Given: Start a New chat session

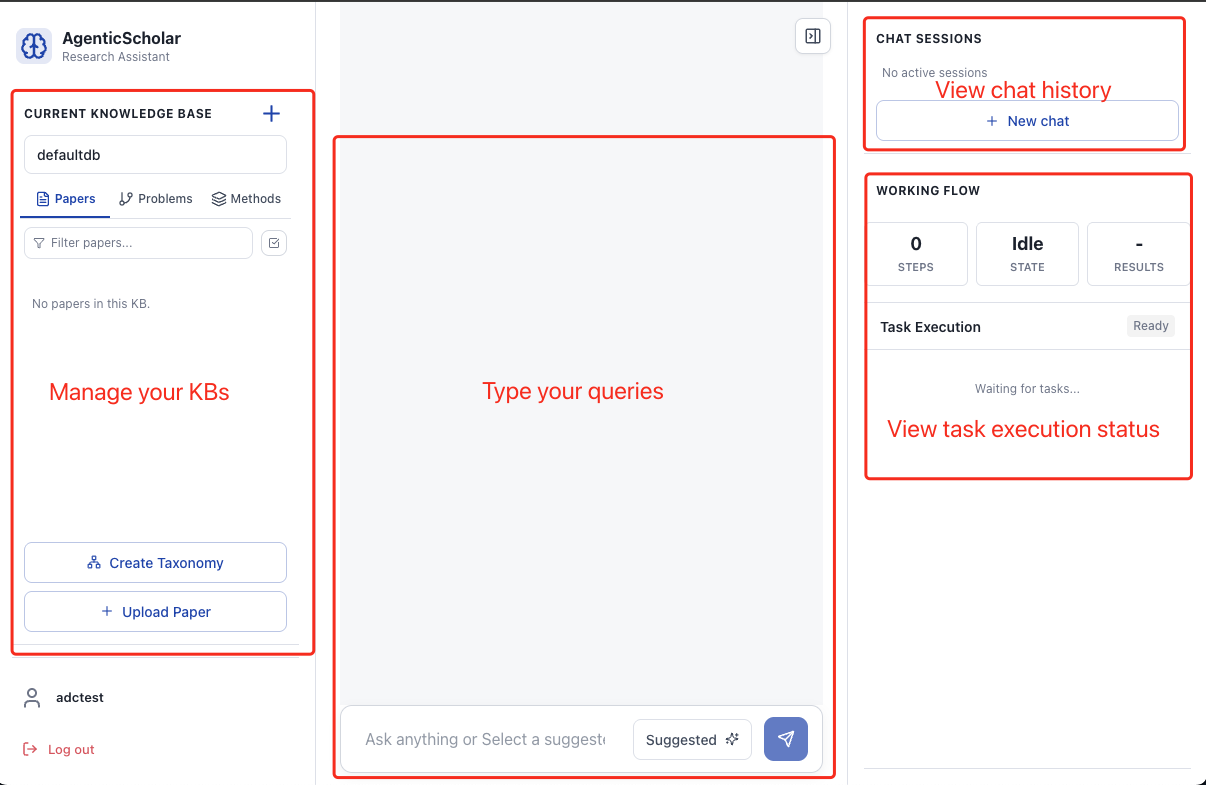Looking at the screenshot, I should (x=1027, y=120).
